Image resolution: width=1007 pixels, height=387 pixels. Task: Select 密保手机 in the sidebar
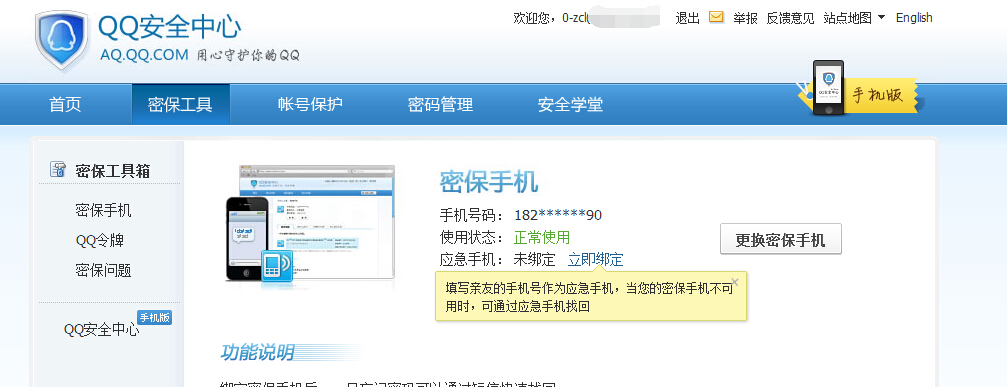coord(103,211)
